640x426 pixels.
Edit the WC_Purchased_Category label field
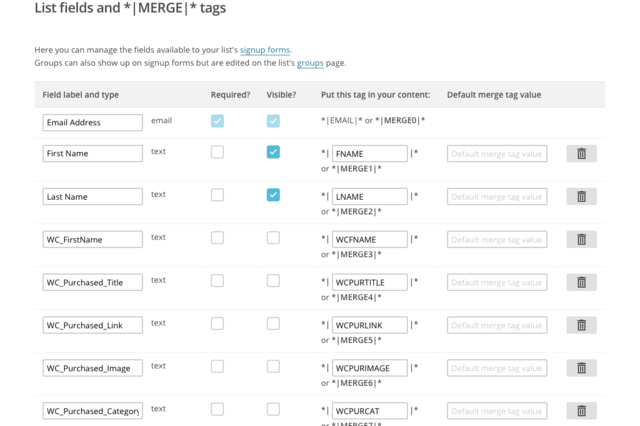pos(93,411)
